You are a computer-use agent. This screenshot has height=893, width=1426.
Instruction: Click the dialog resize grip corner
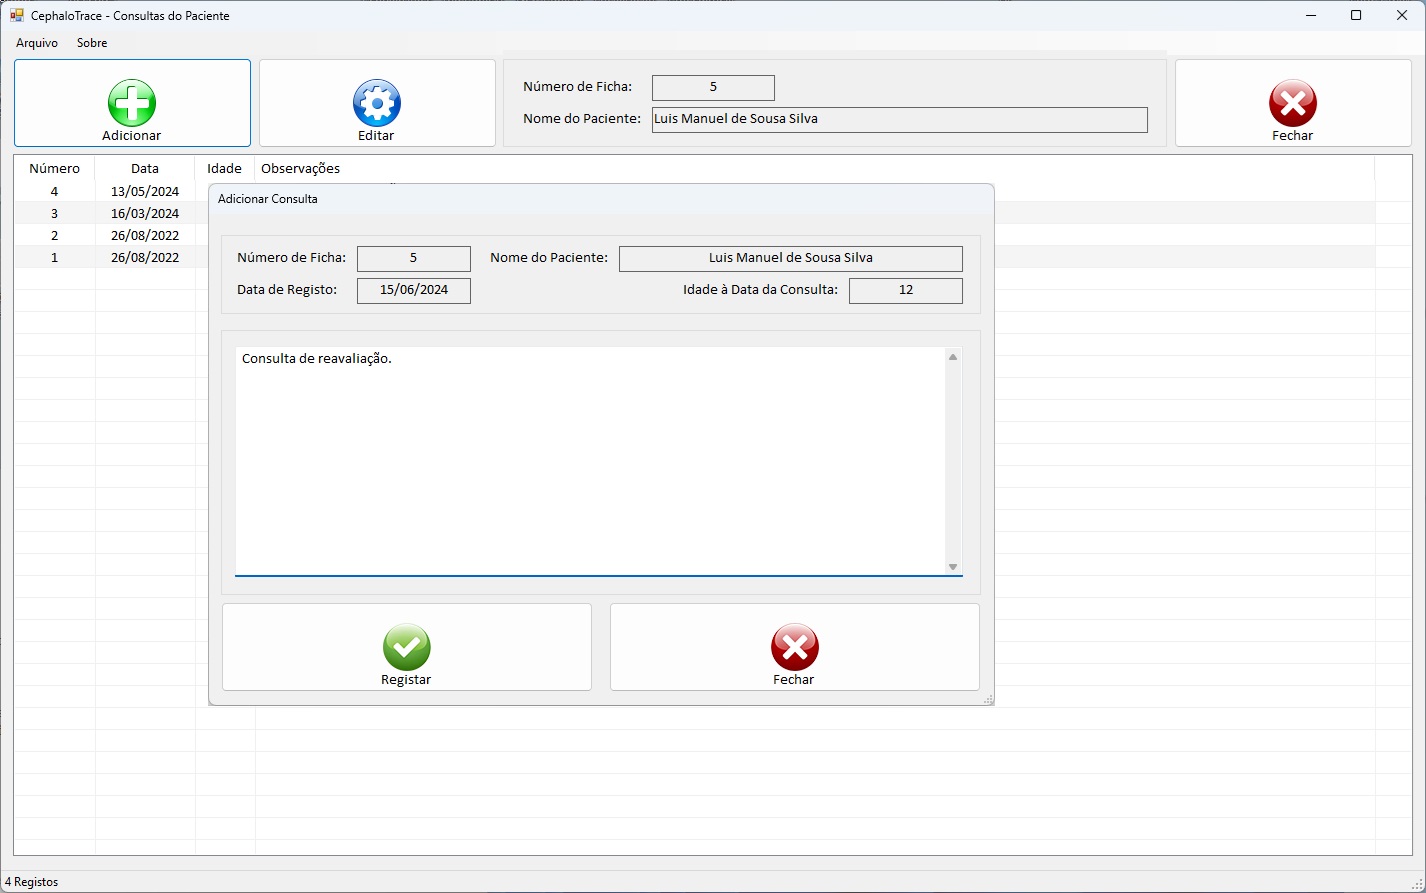(988, 700)
